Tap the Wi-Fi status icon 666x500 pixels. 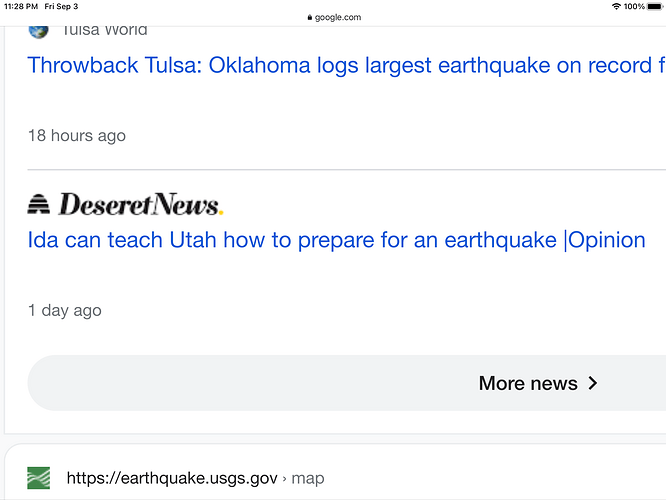point(616,6)
